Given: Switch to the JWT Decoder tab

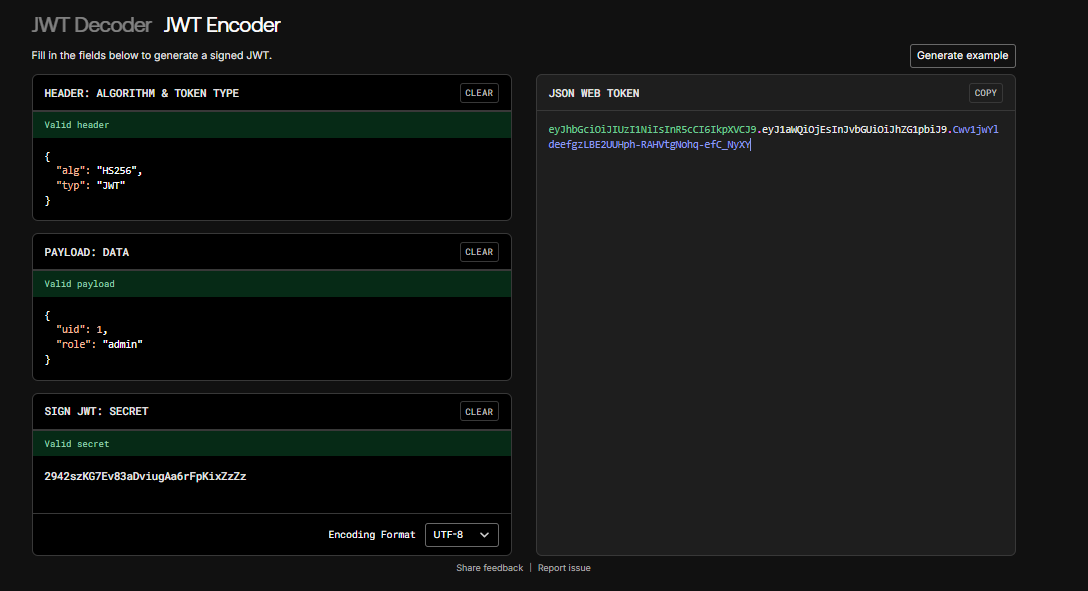Looking at the screenshot, I should (x=91, y=25).
